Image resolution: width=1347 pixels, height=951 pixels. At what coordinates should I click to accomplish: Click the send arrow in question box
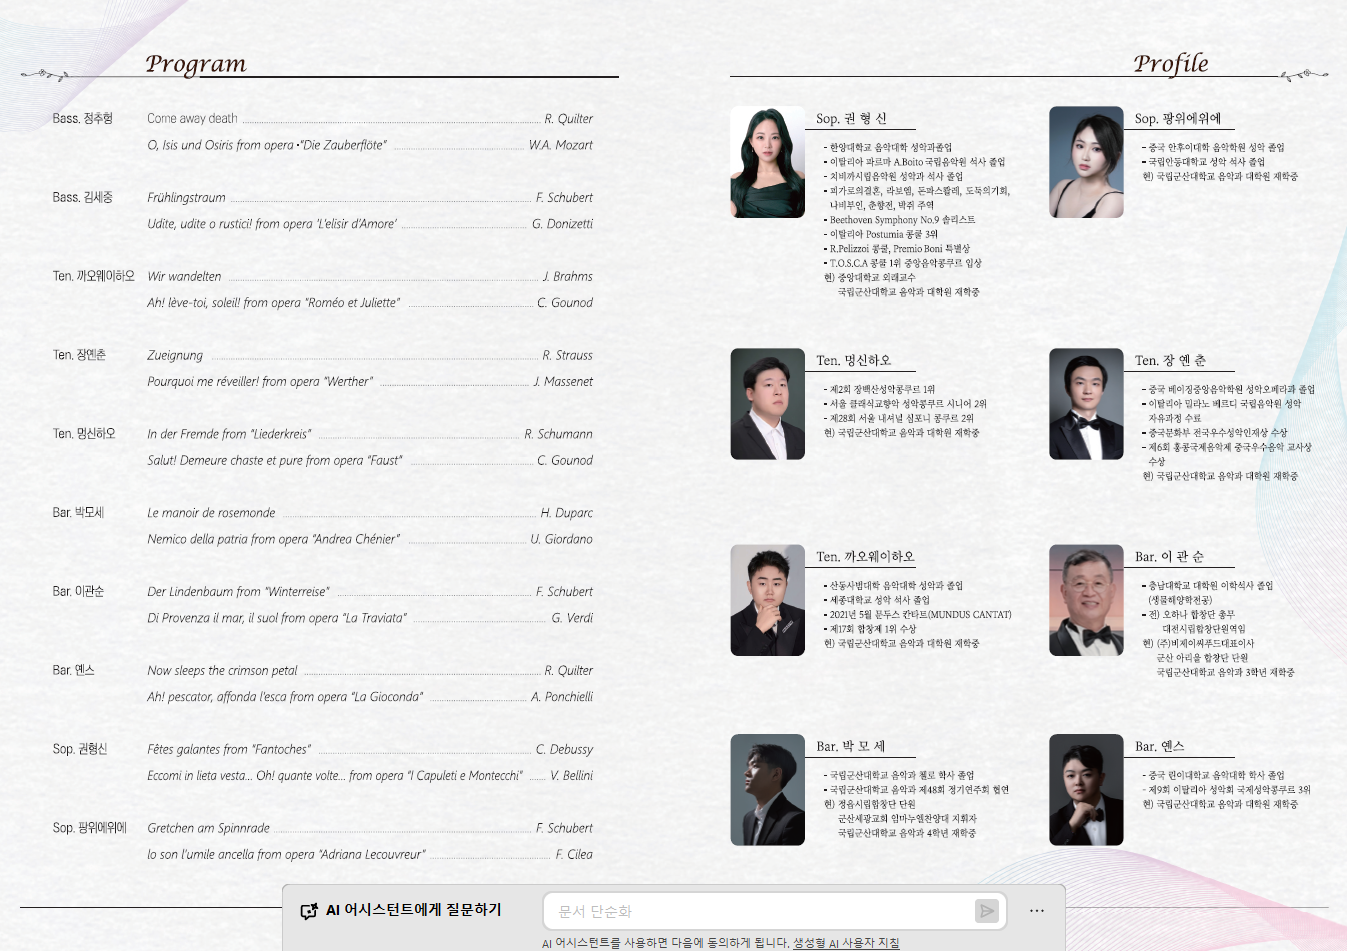pos(987,911)
